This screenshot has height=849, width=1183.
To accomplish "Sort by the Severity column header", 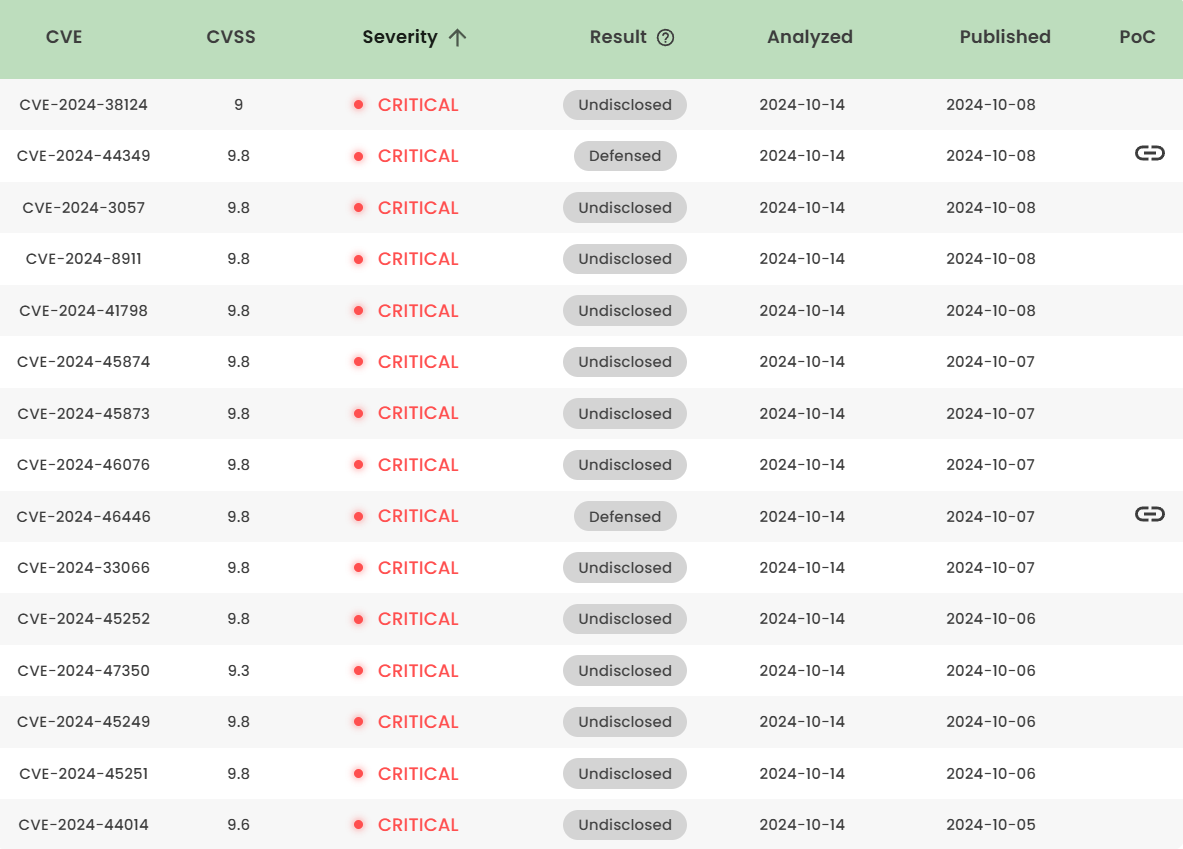I will [x=400, y=37].
